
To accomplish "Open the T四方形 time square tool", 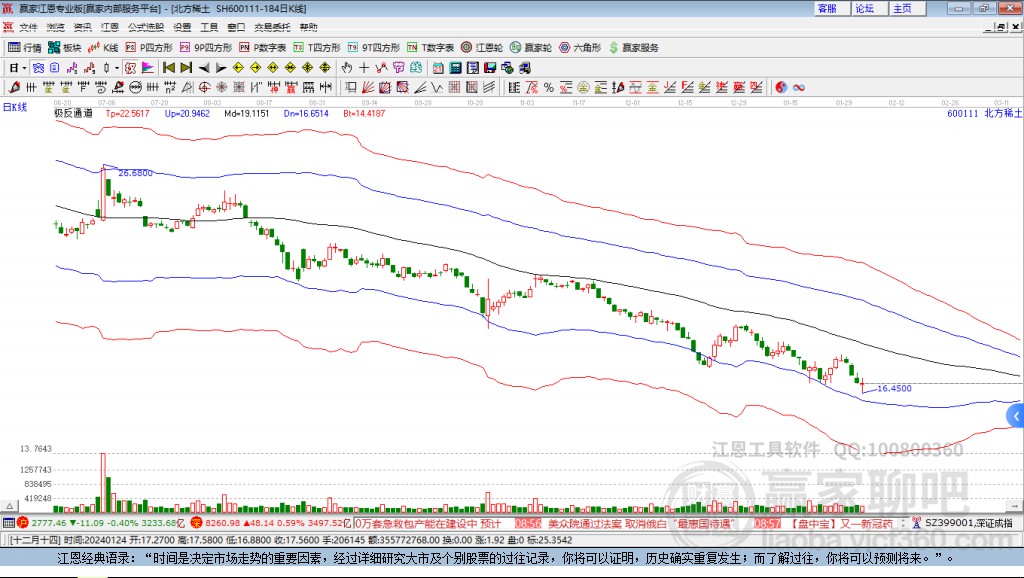I will point(317,48).
